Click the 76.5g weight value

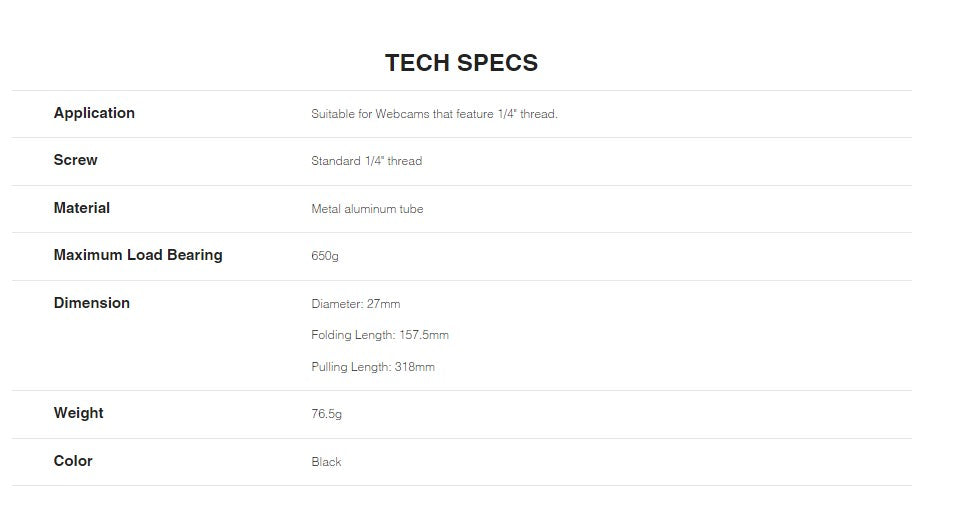326,414
